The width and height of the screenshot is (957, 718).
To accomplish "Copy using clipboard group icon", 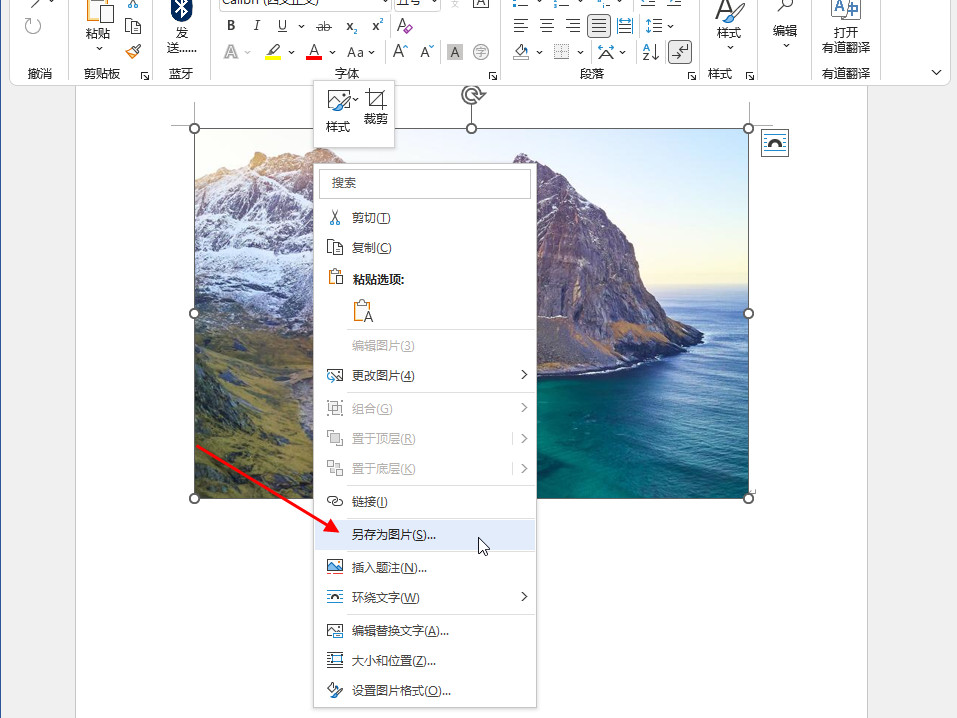I will tap(133, 26).
